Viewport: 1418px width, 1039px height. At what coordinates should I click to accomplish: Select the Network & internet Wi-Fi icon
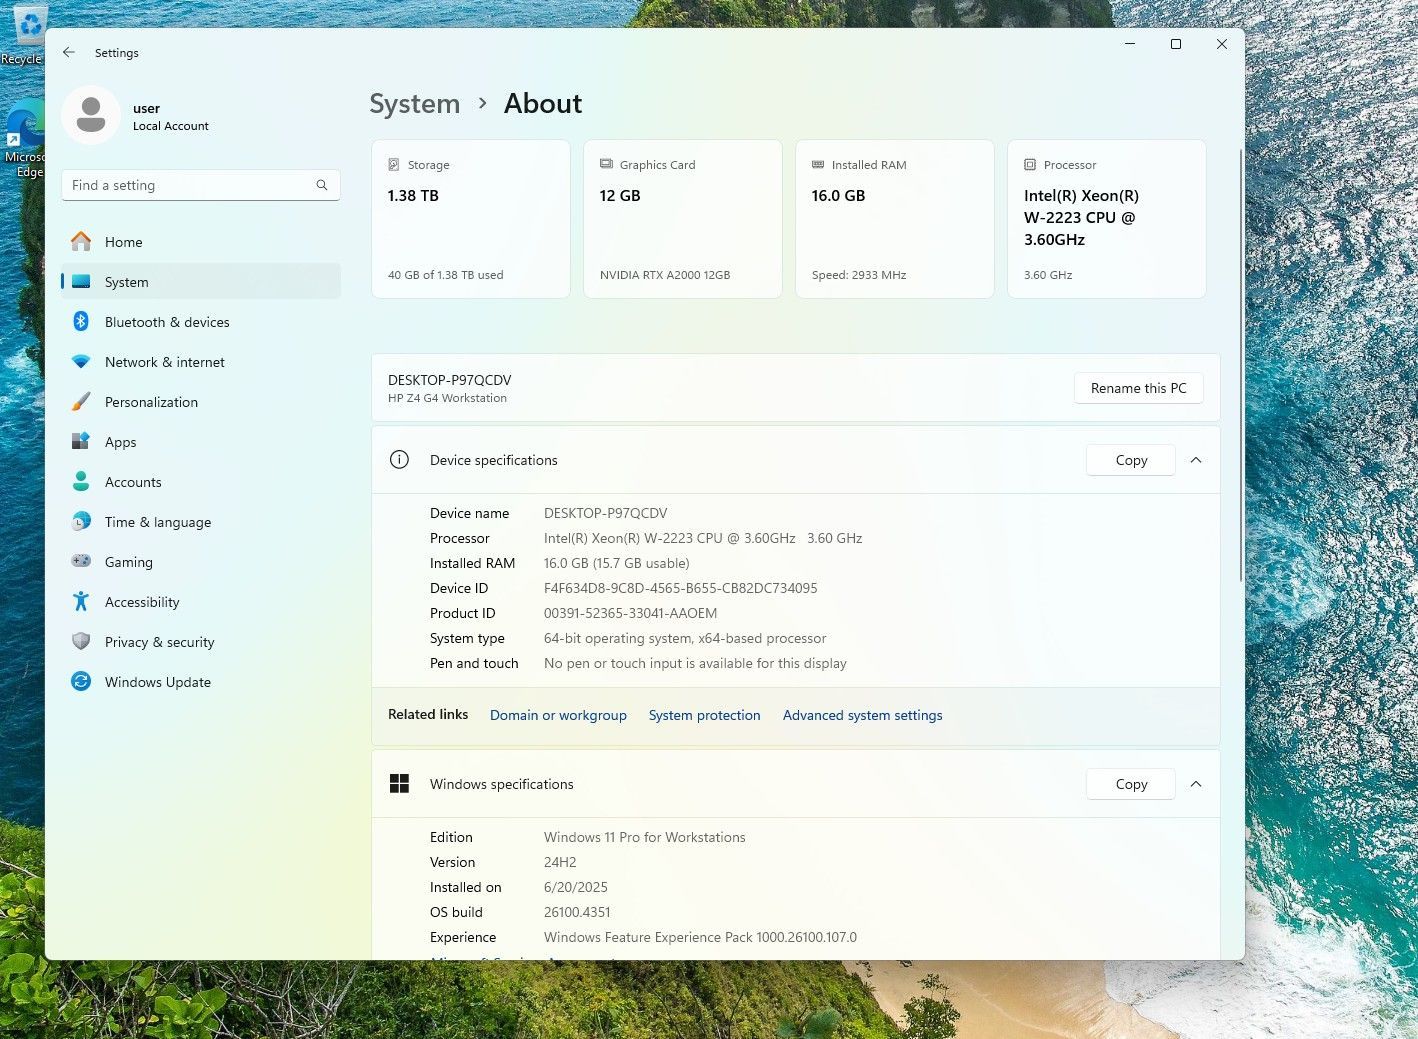81,362
